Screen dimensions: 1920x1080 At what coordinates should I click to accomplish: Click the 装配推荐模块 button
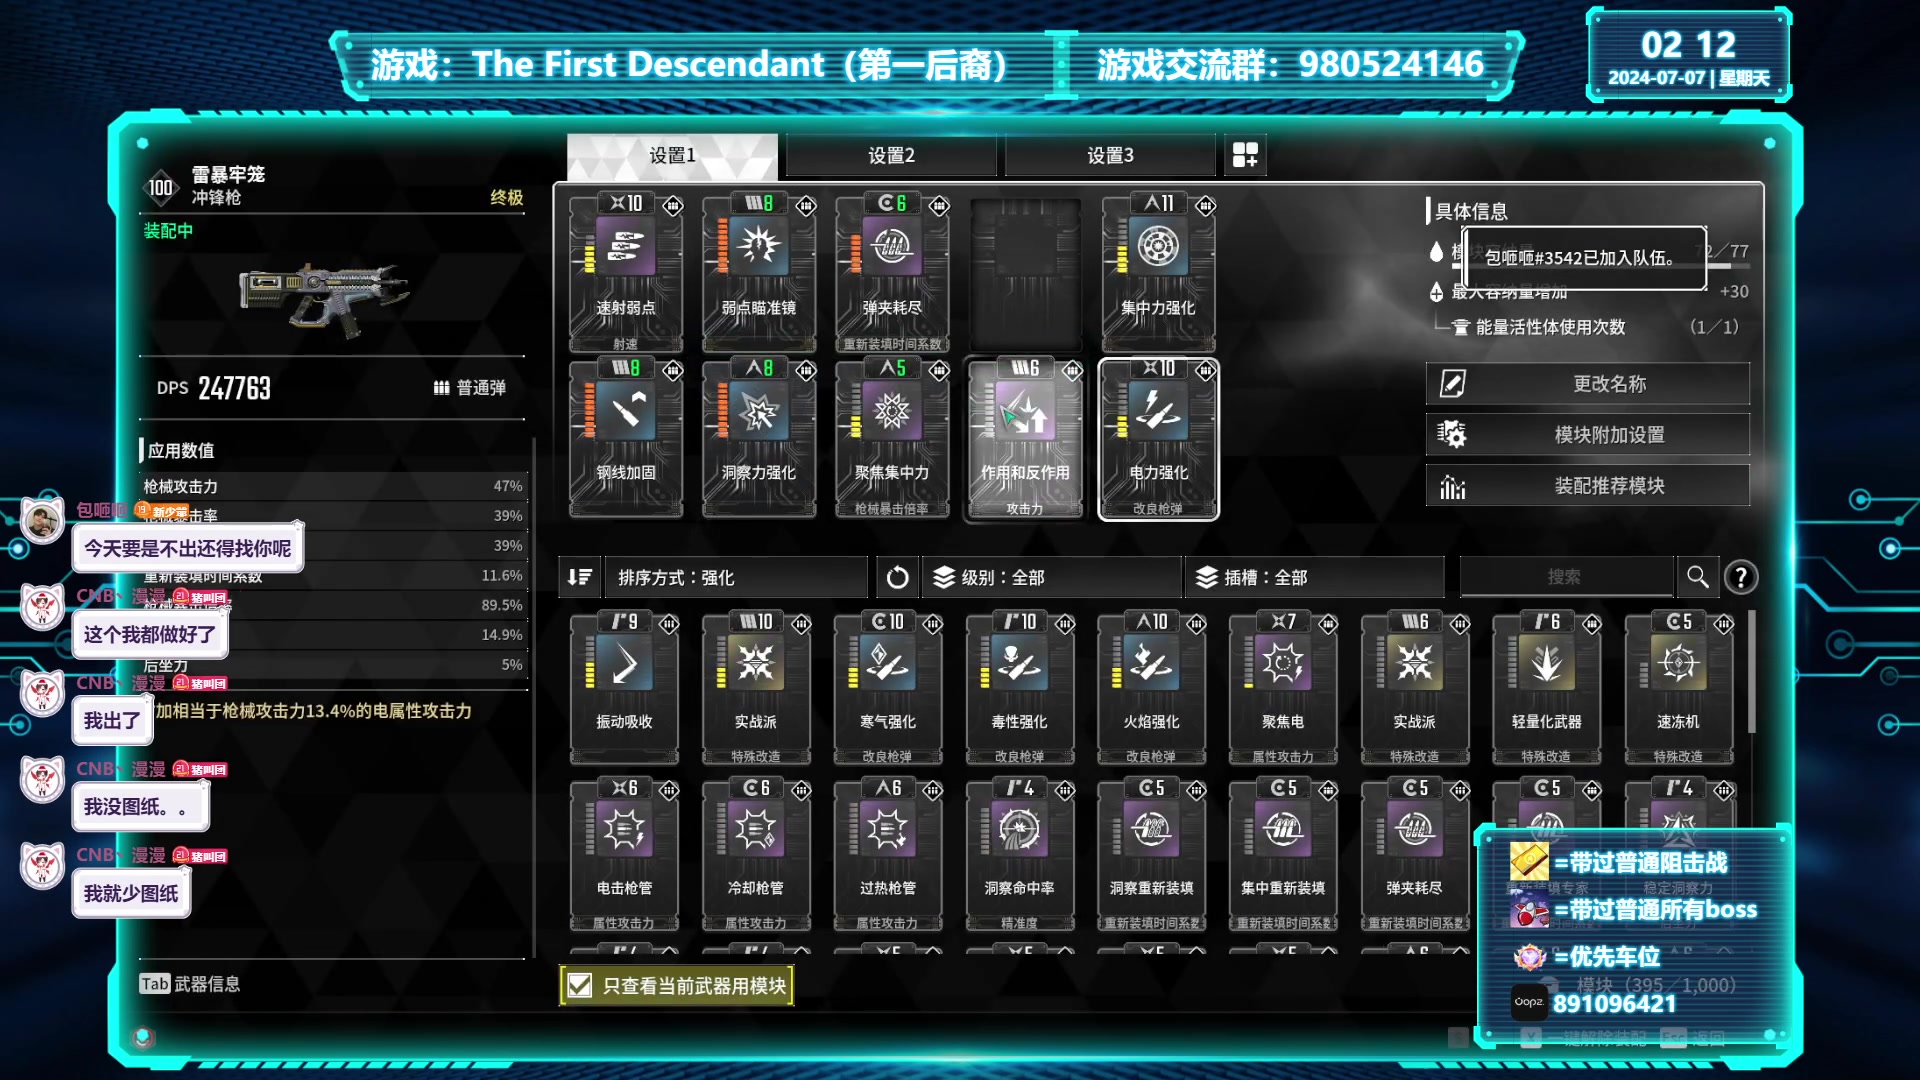pyautogui.click(x=1587, y=486)
